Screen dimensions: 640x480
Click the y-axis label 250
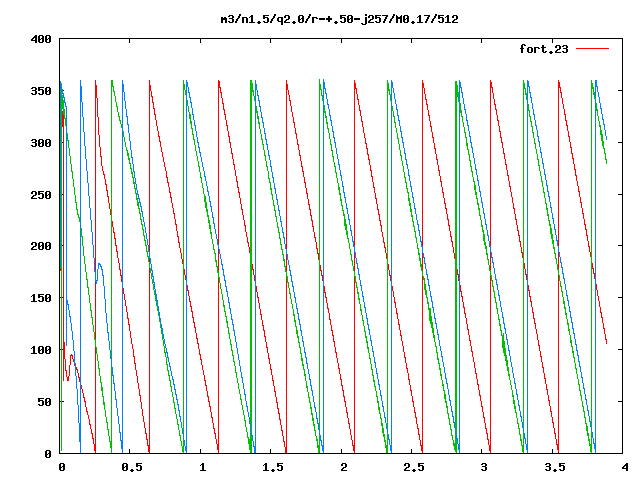tap(41, 195)
